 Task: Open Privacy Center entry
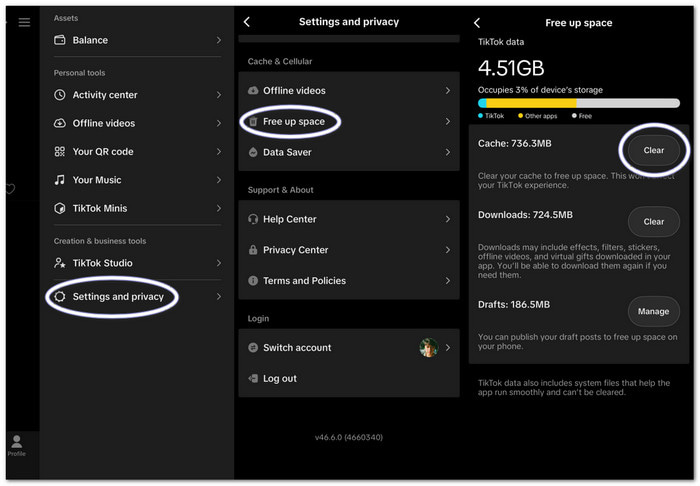tap(349, 250)
